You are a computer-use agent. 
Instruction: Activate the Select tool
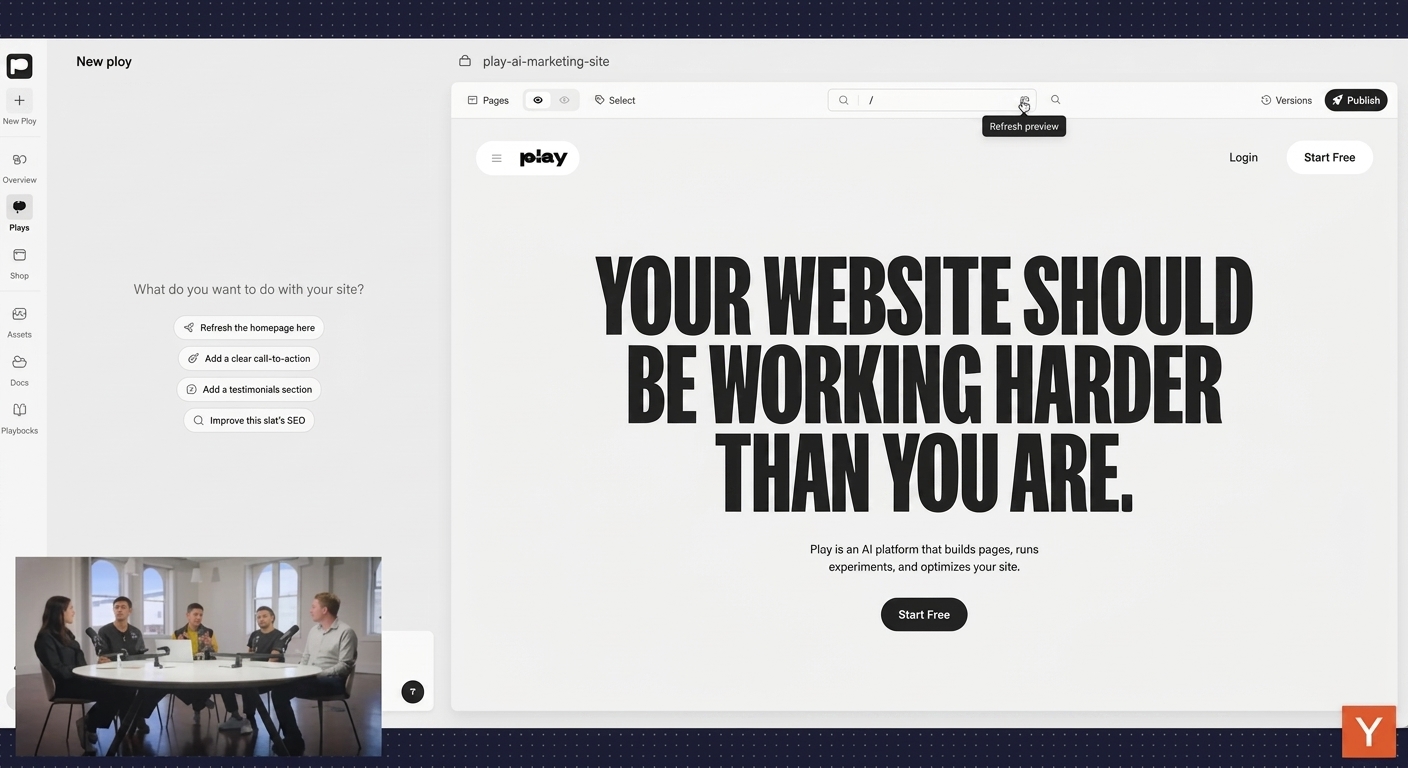coord(615,100)
